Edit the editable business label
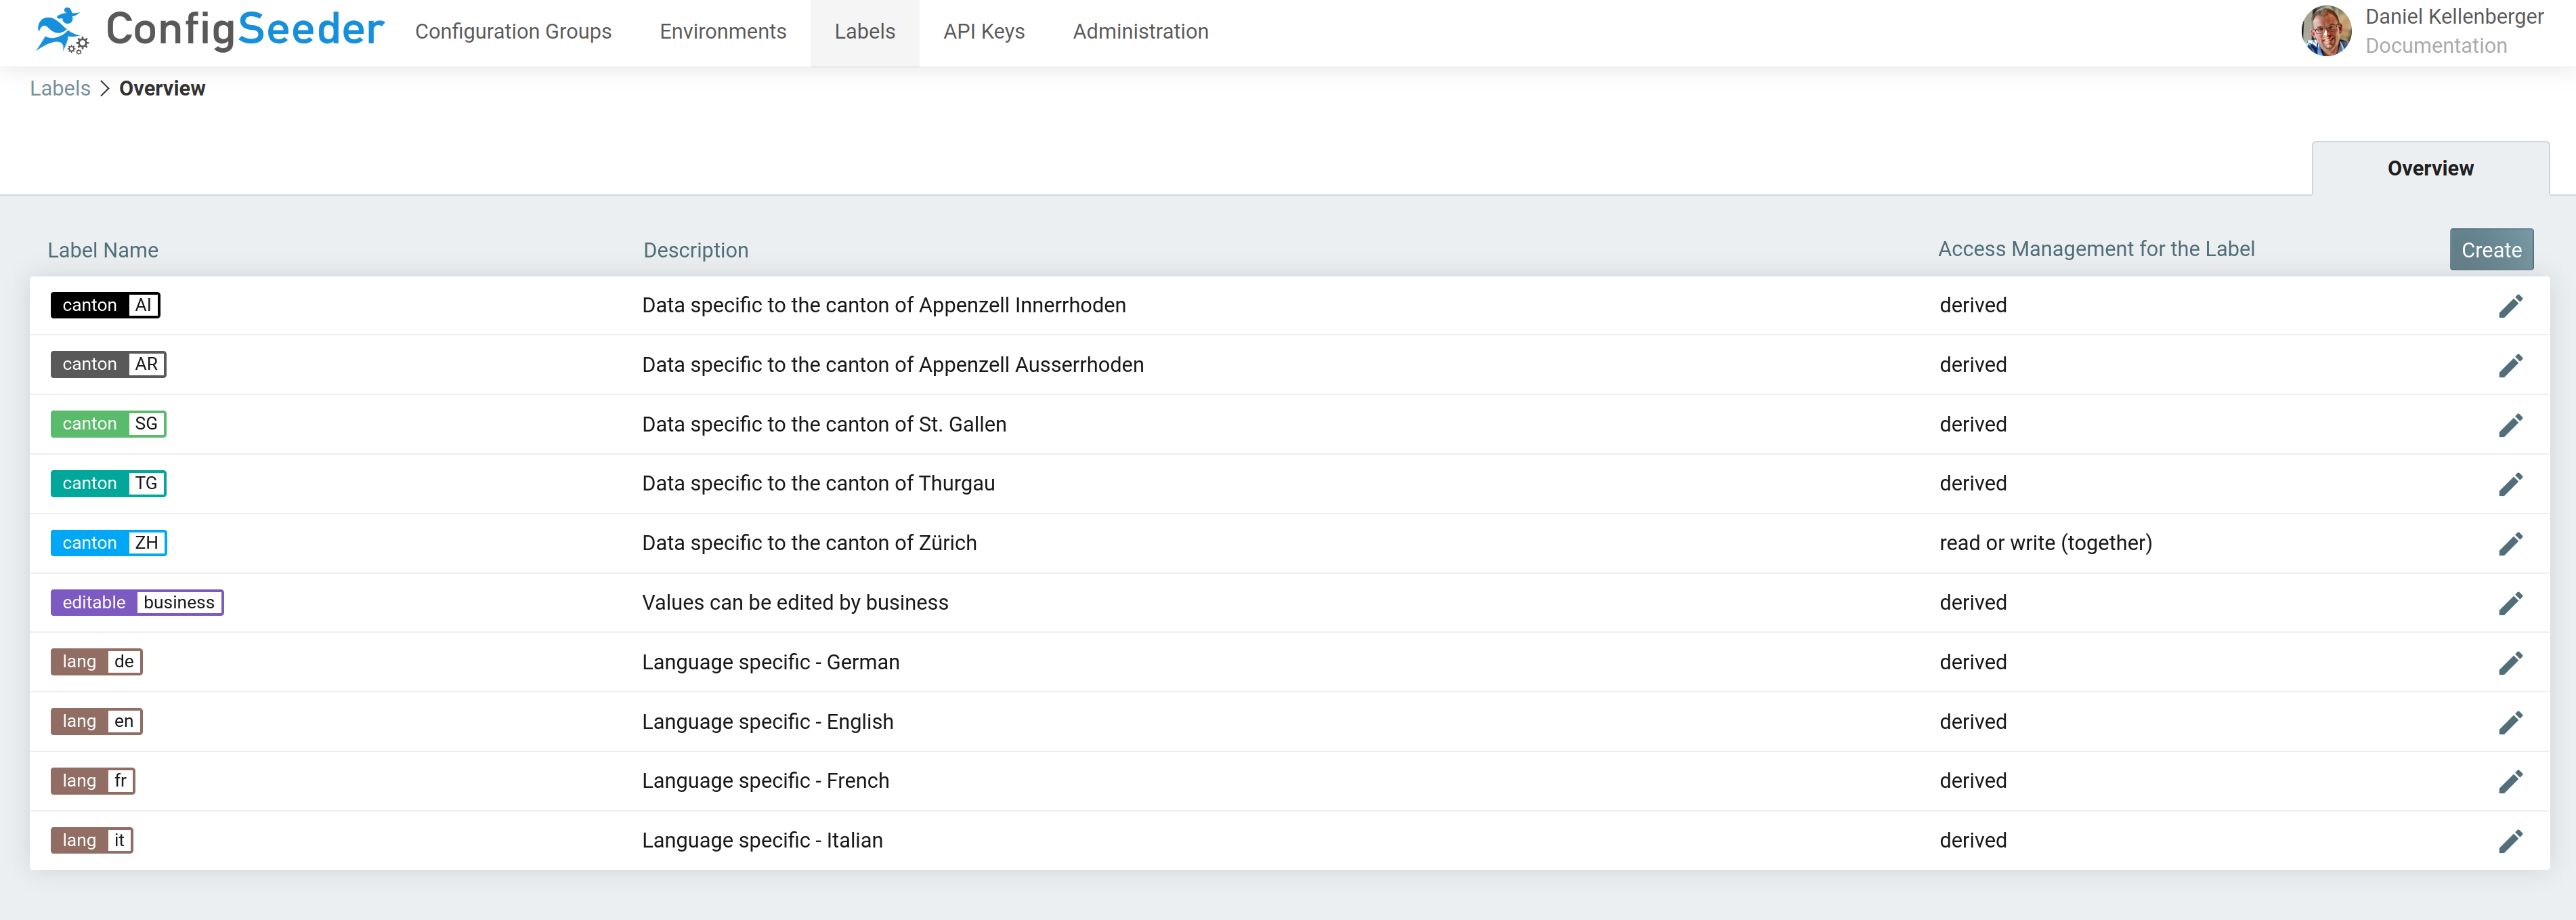 pyautogui.click(x=2510, y=603)
